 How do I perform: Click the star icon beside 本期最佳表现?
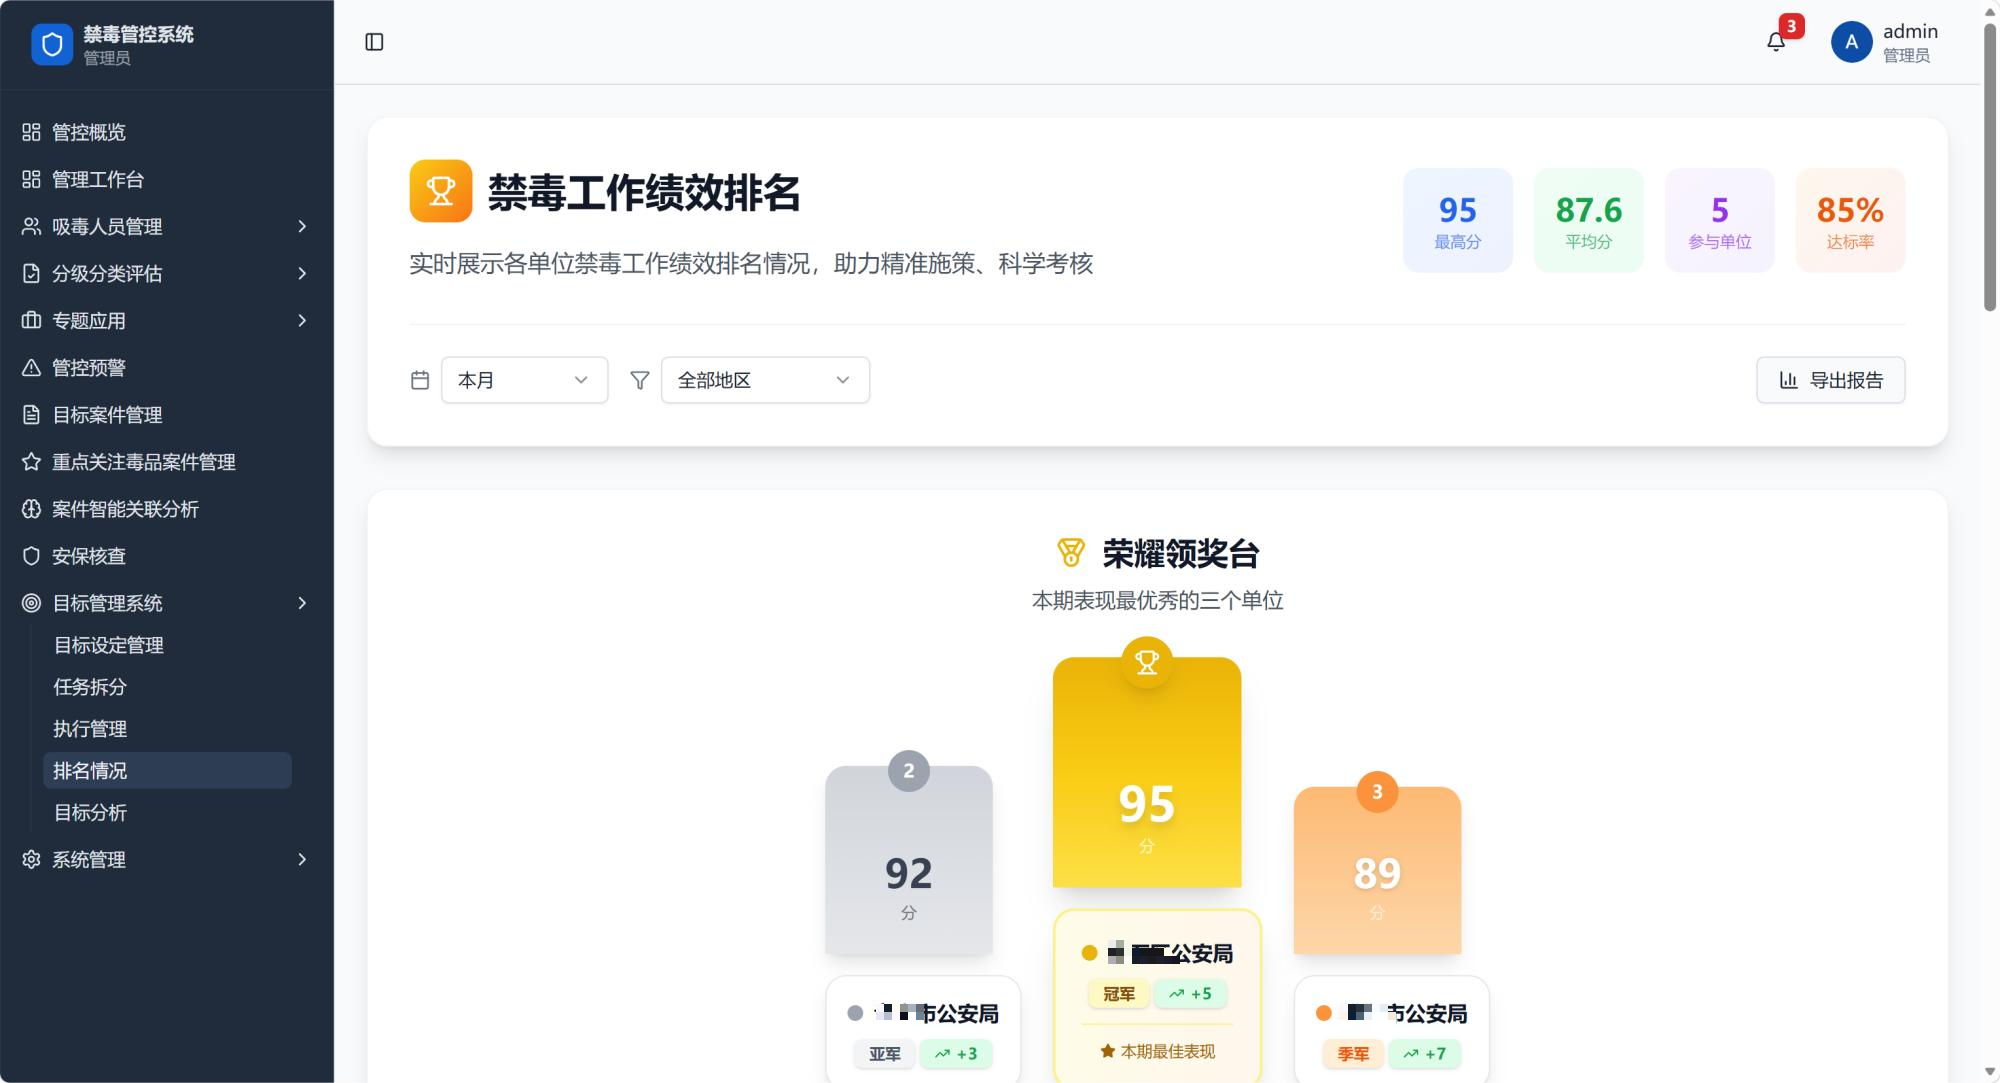1107,1051
